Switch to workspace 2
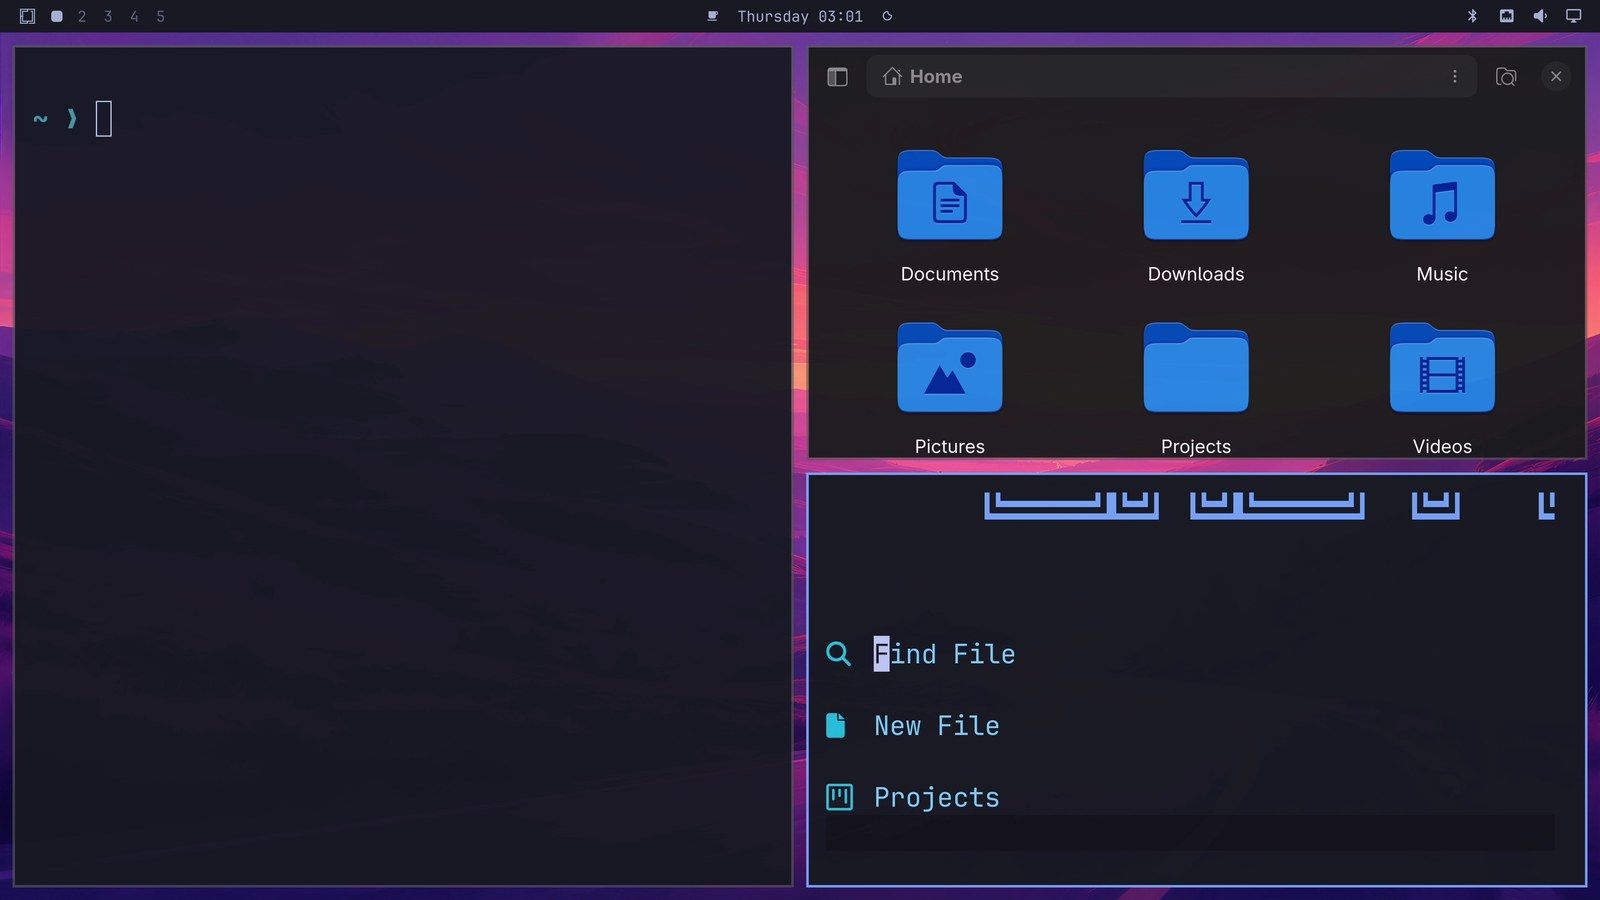Screen dimensions: 1600x900 (x=82, y=16)
